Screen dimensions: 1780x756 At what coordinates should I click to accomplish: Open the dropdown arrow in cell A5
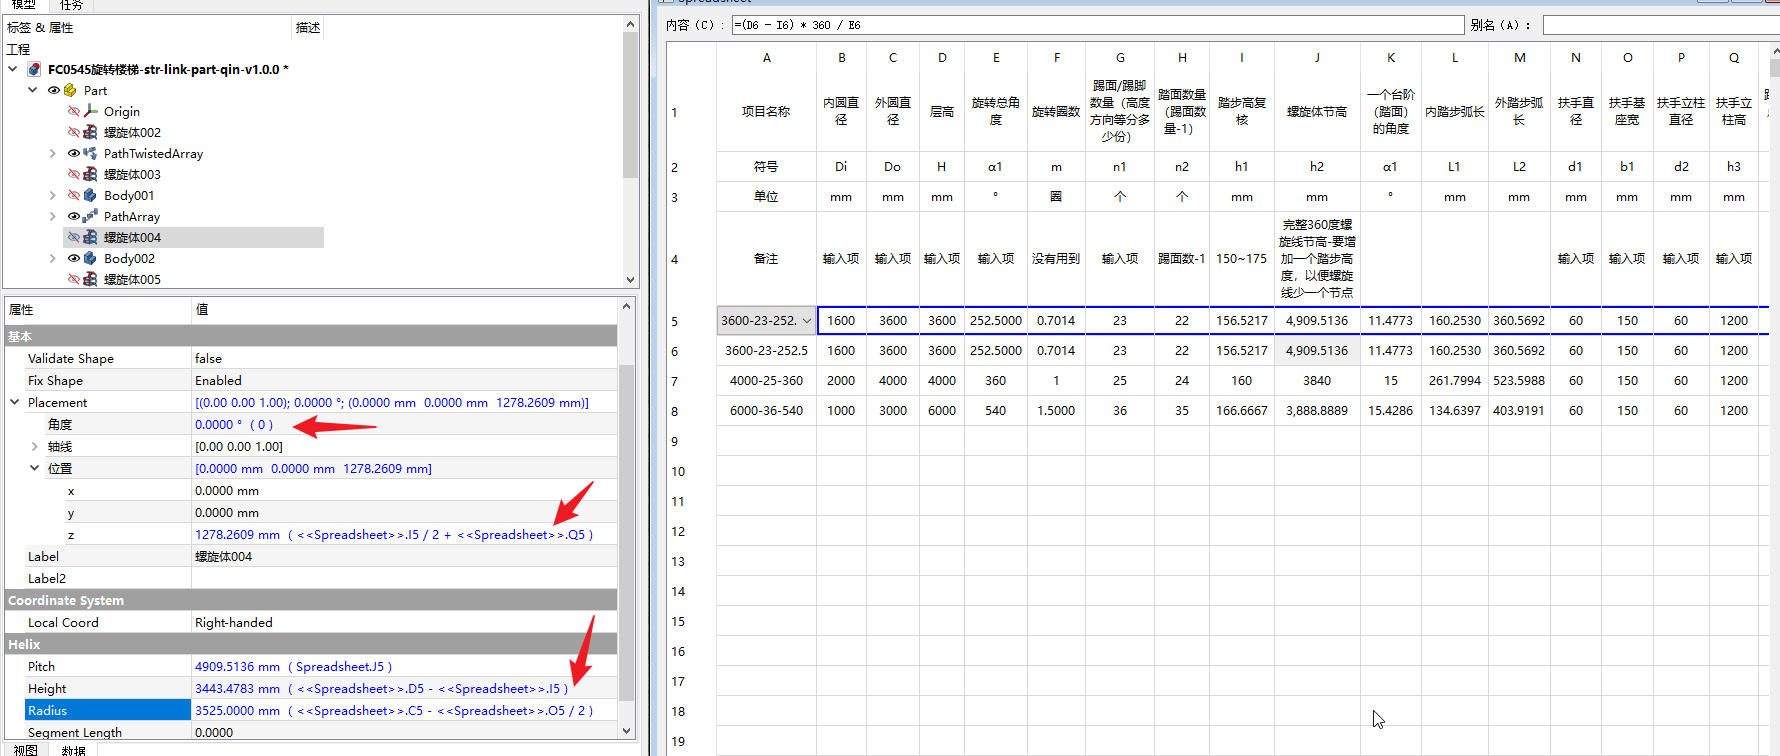pyautogui.click(x=806, y=321)
